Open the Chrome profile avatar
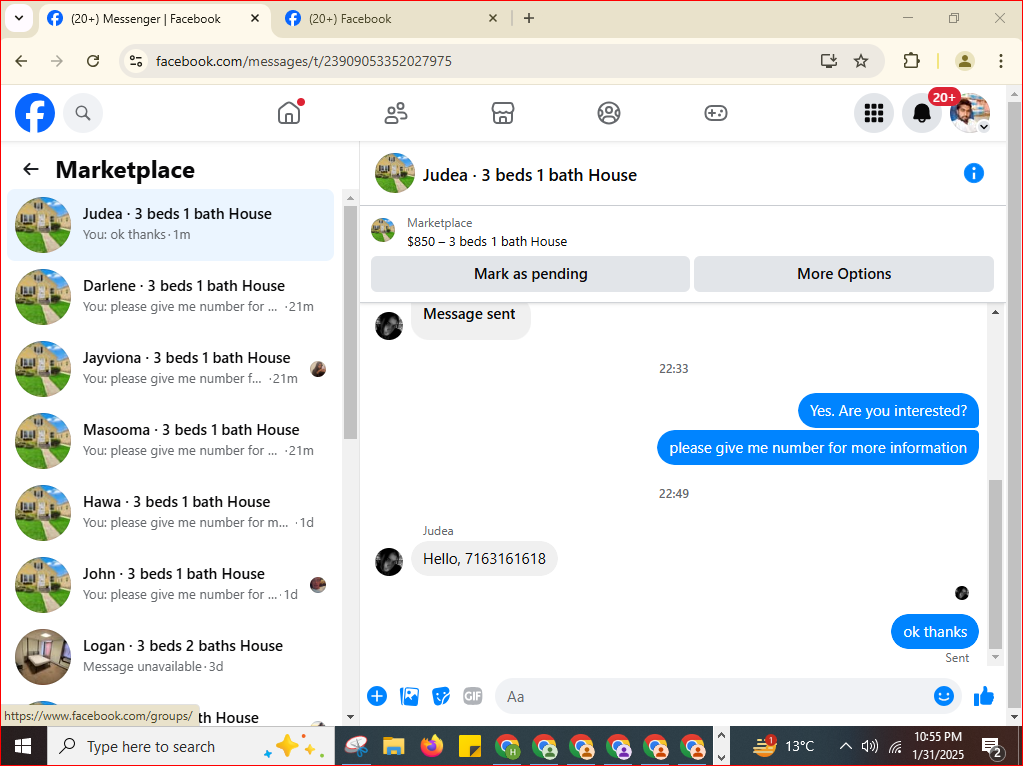 (x=964, y=61)
